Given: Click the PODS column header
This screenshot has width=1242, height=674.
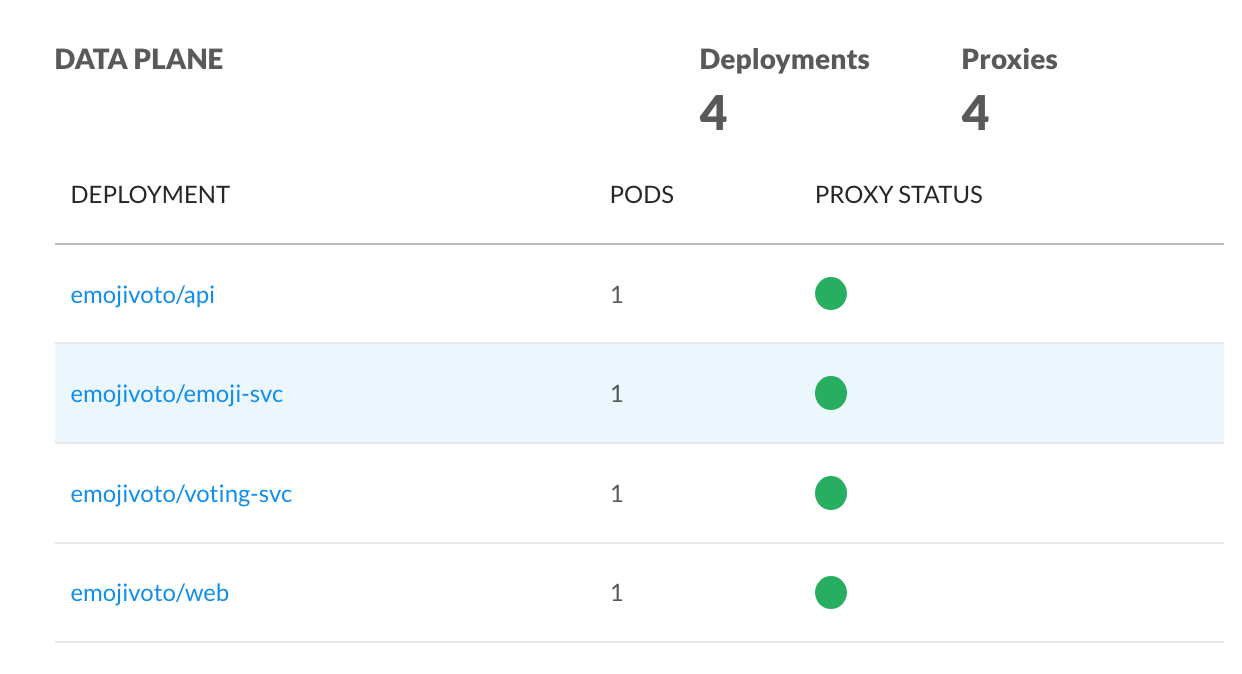Looking at the screenshot, I should [641, 195].
